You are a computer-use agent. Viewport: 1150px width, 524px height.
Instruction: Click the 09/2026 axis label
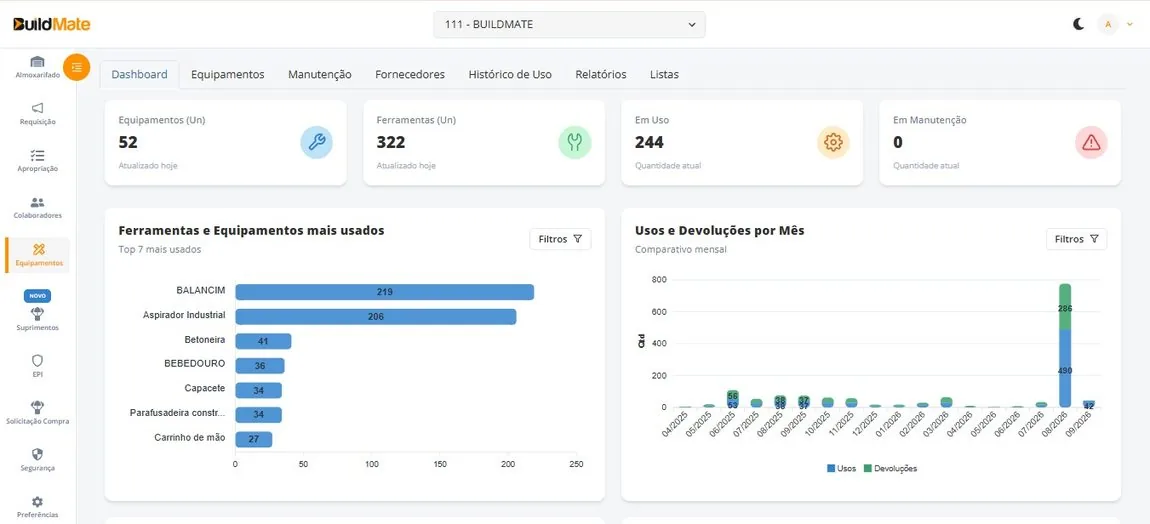point(1078,424)
